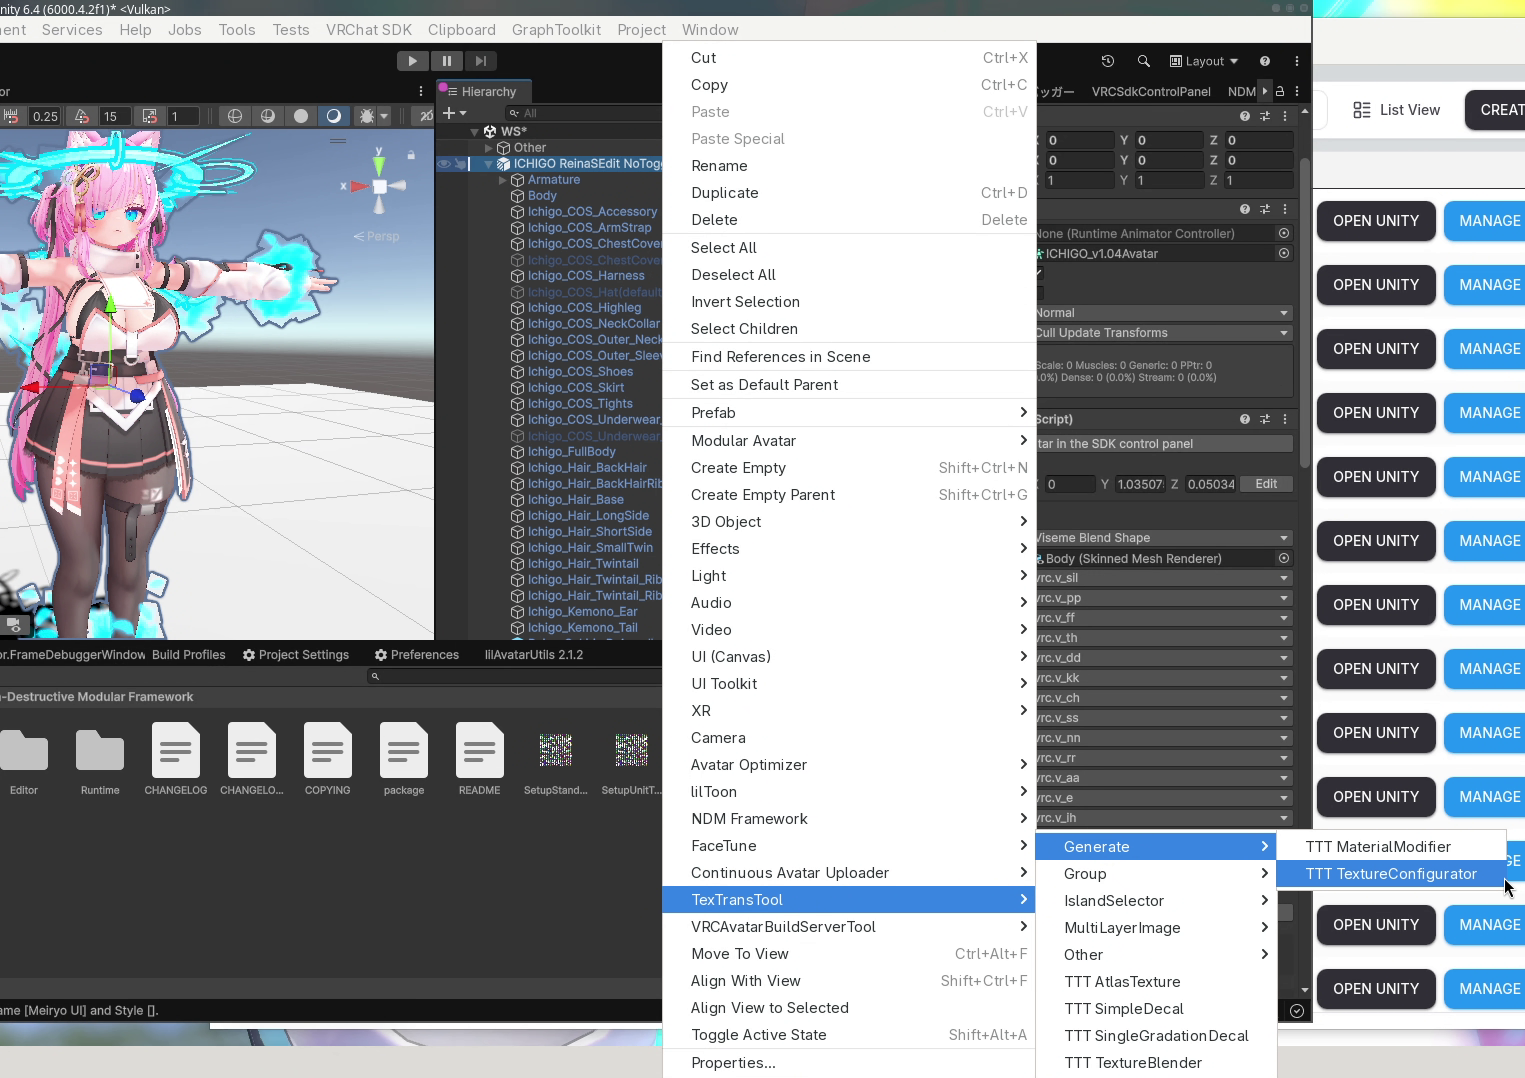Open object picker for Runtime Animator Controller
1525x1078 pixels.
click(x=1284, y=233)
